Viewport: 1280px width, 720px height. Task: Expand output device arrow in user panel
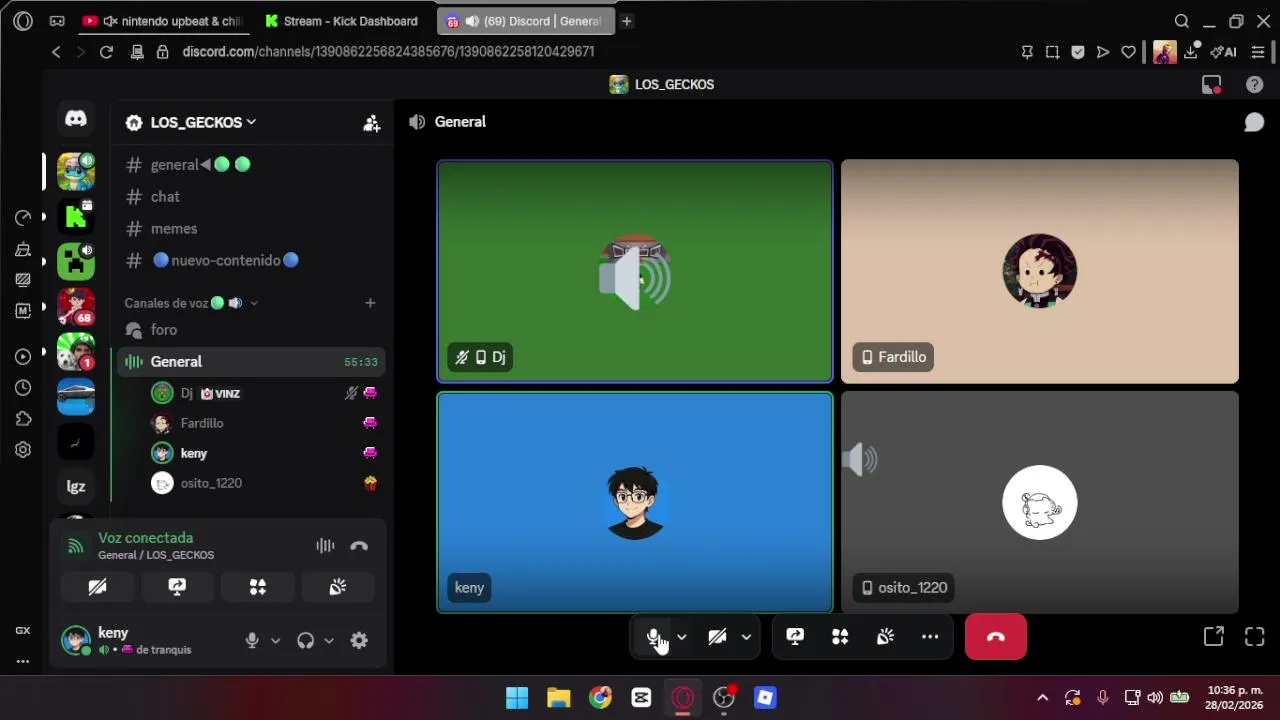(328, 641)
